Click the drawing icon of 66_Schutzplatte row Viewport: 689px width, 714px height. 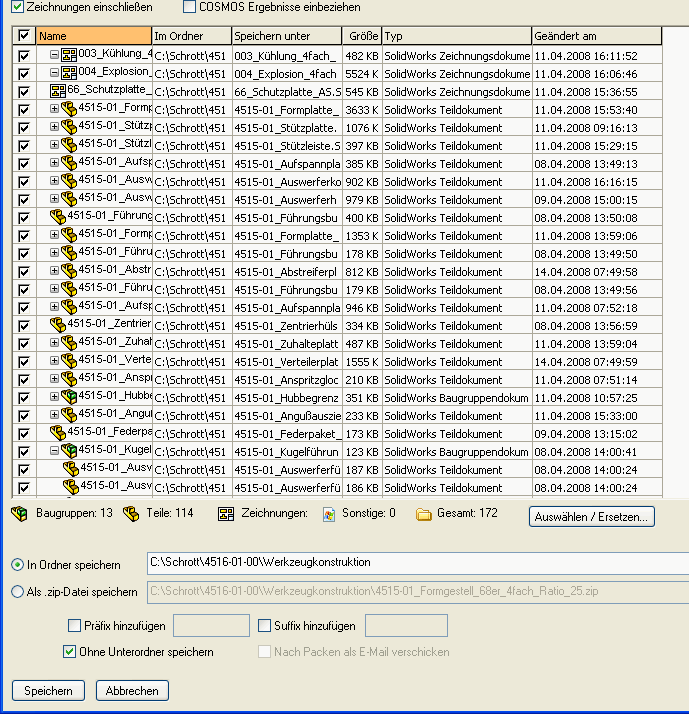coord(58,91)
